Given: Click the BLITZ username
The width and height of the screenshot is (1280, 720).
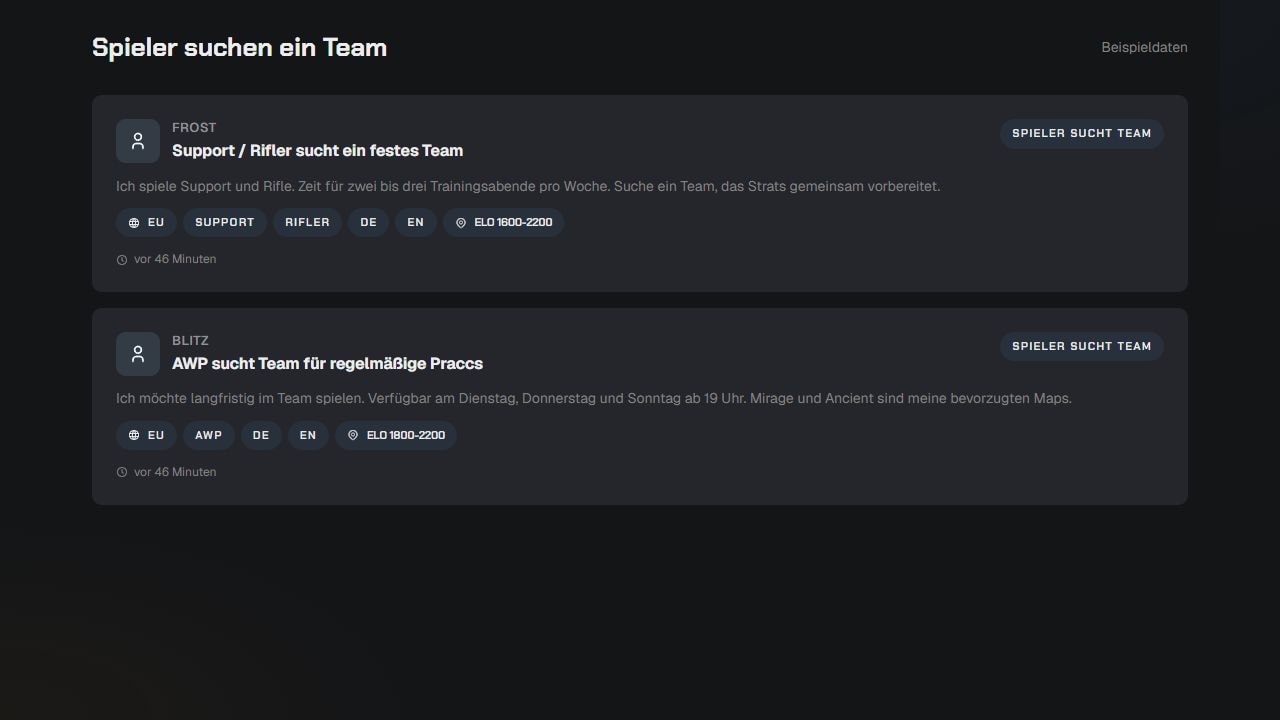Looking at the screenshot, I should click(190, 341).
